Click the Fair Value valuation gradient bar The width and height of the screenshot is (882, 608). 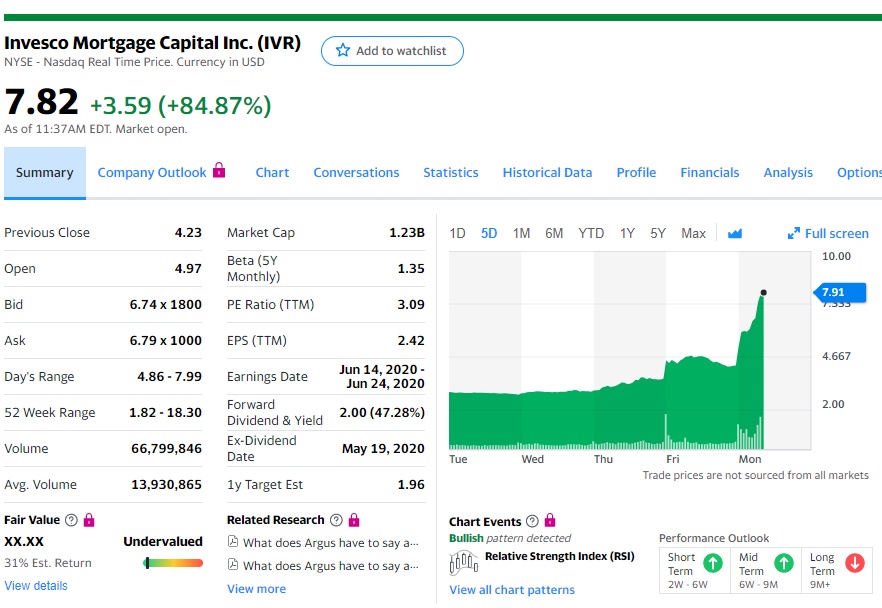tap(173, 563)
